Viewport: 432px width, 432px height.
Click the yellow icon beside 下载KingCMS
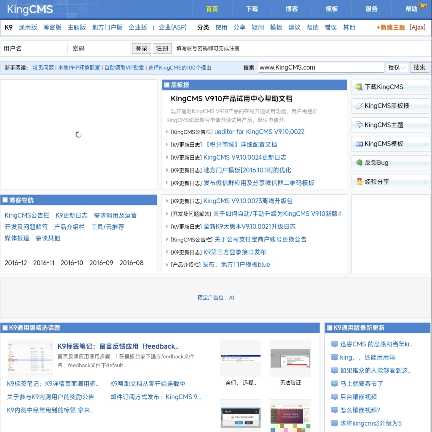coord(359,87)
